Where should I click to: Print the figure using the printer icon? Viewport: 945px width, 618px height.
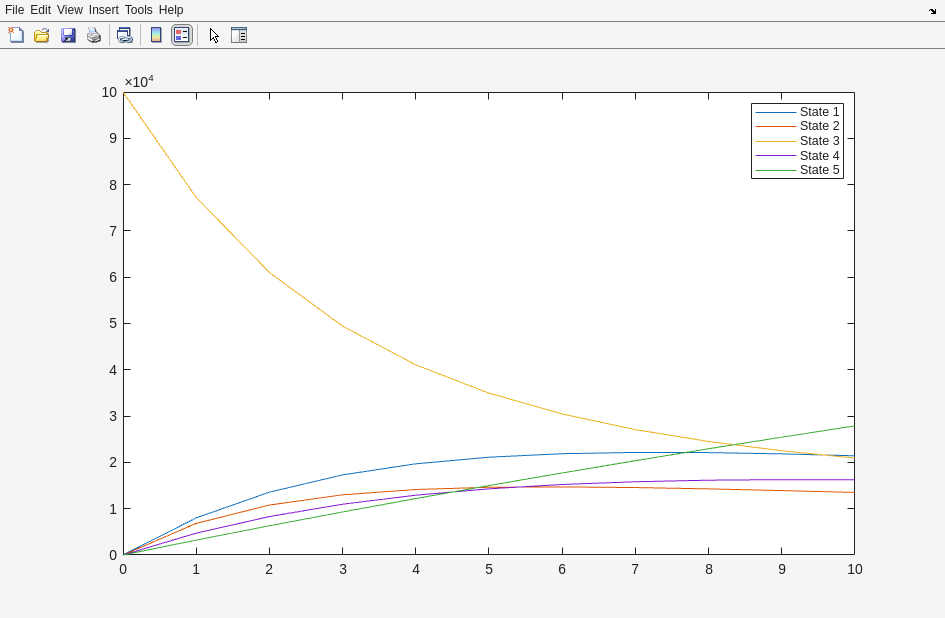click(94, 35)
